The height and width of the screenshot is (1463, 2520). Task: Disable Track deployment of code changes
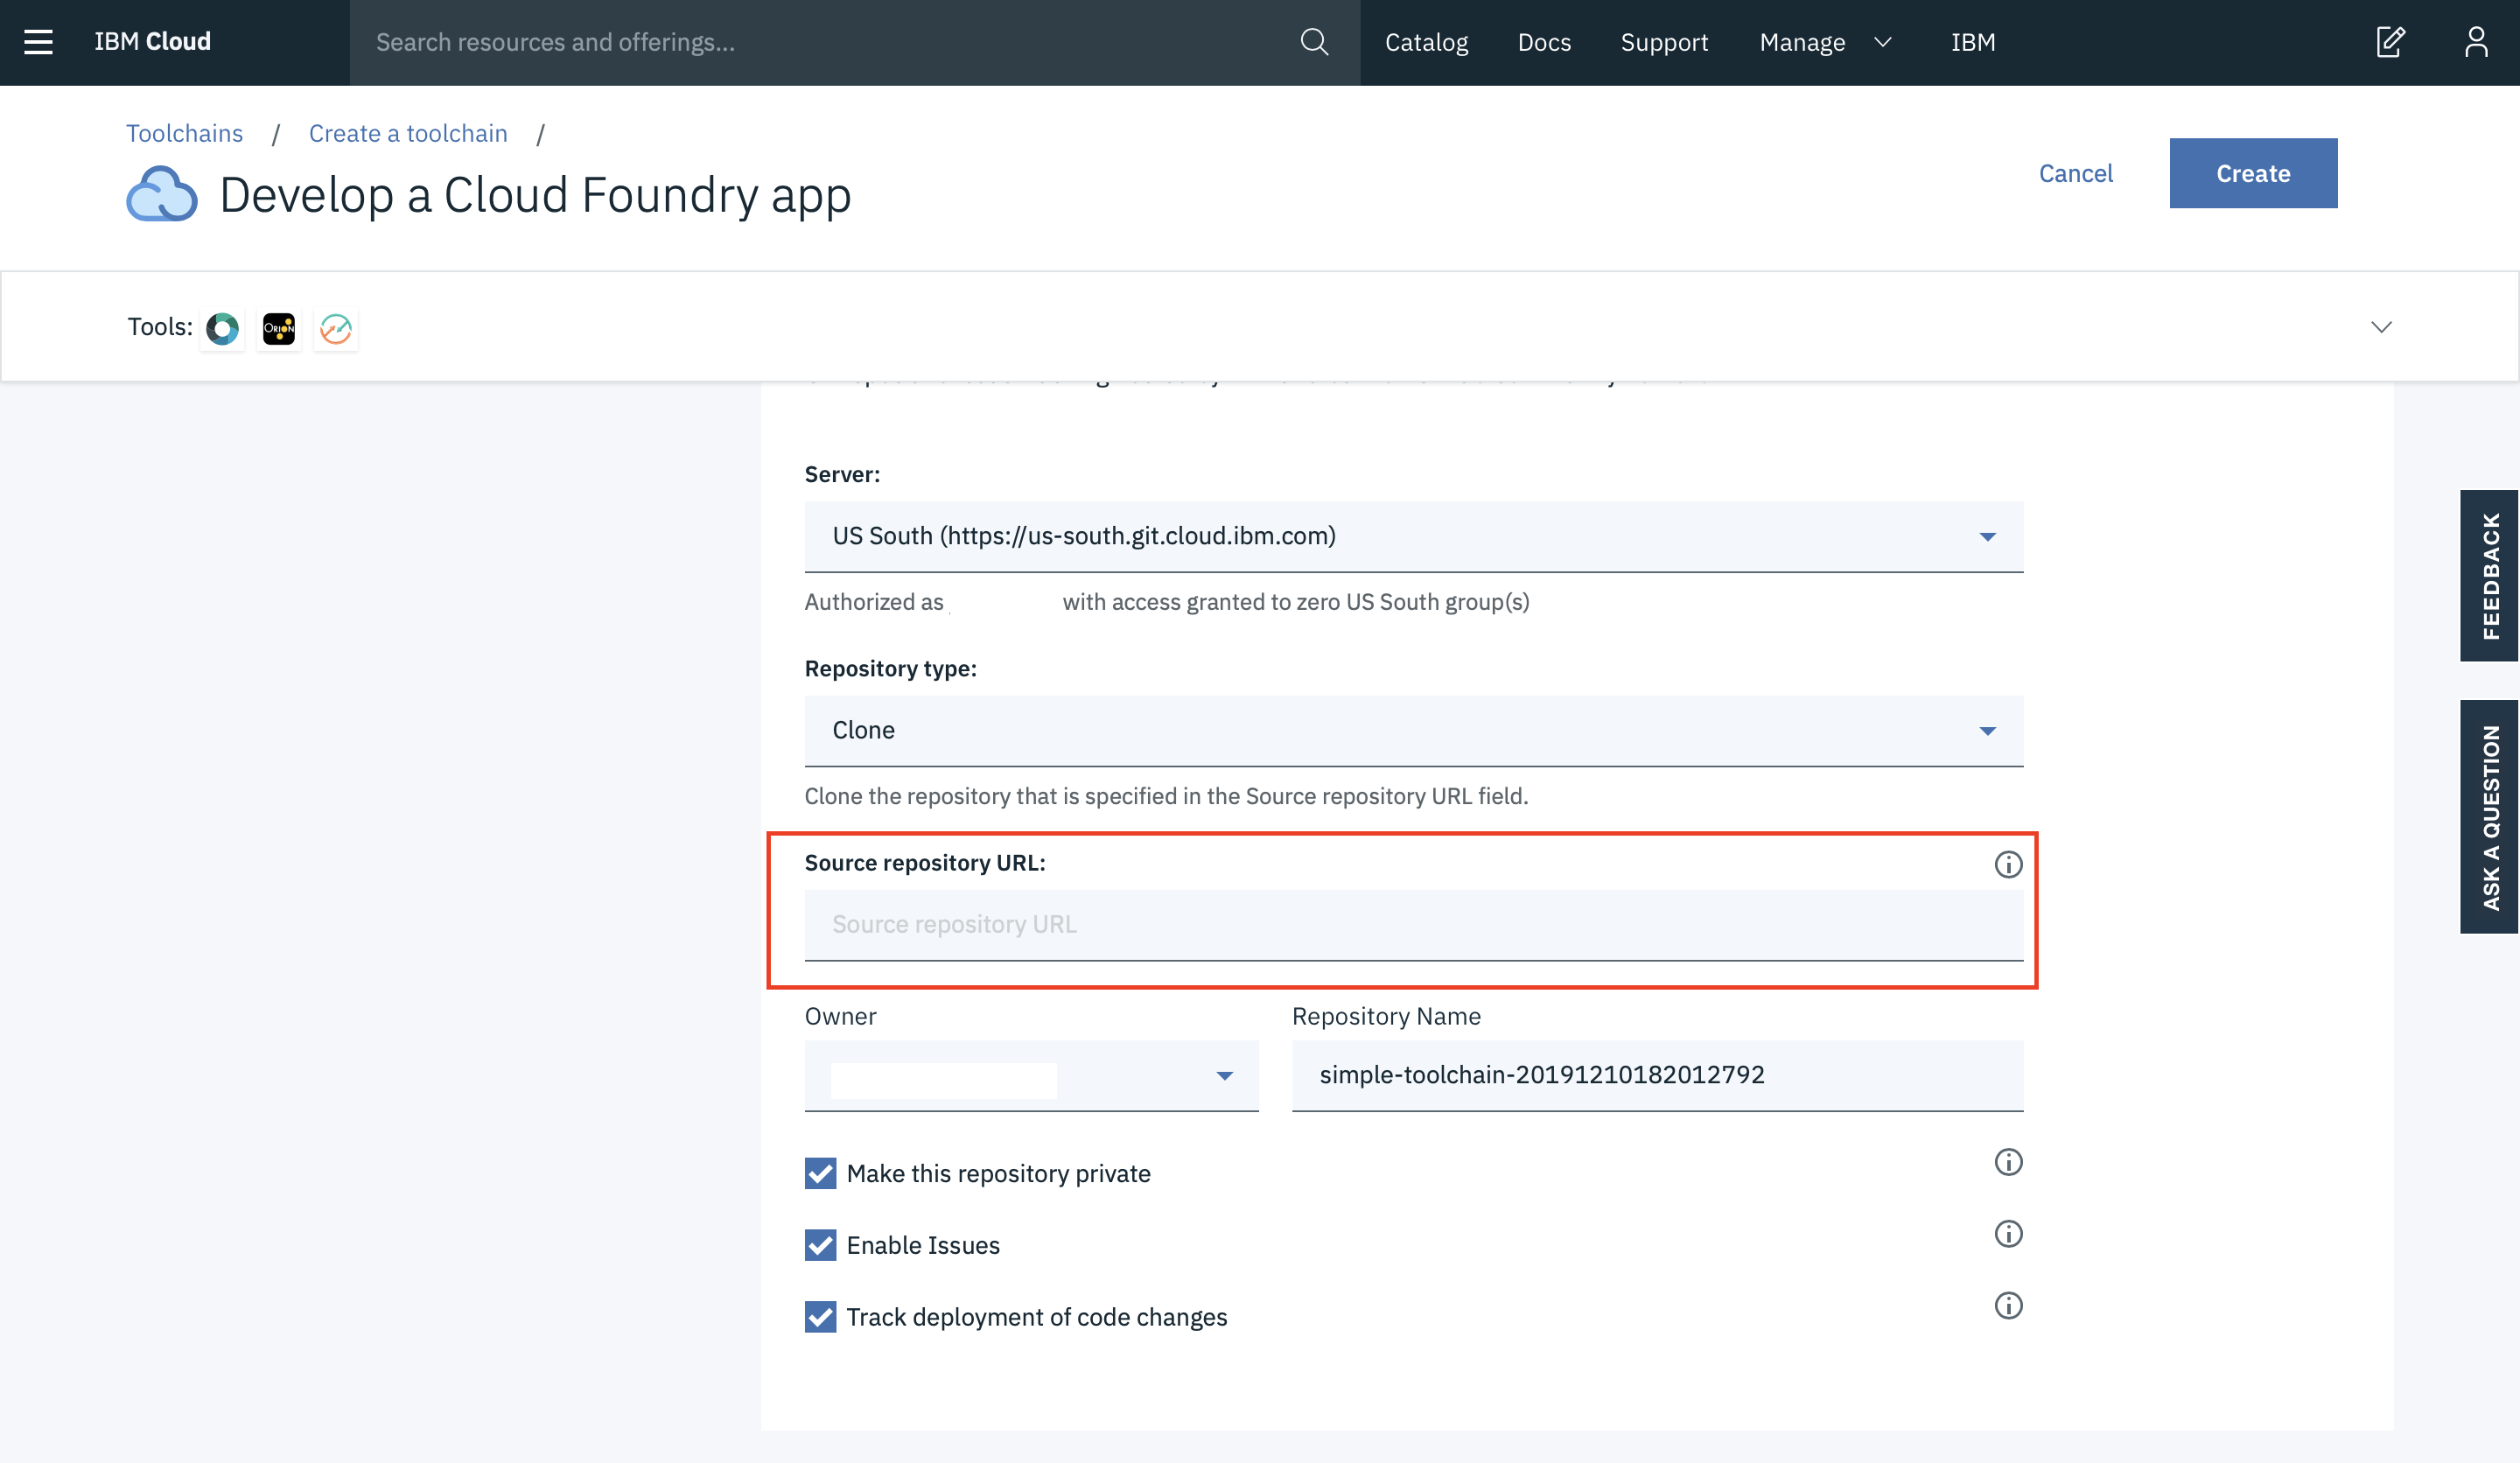pyautogui.click(x=820, y=1317)
